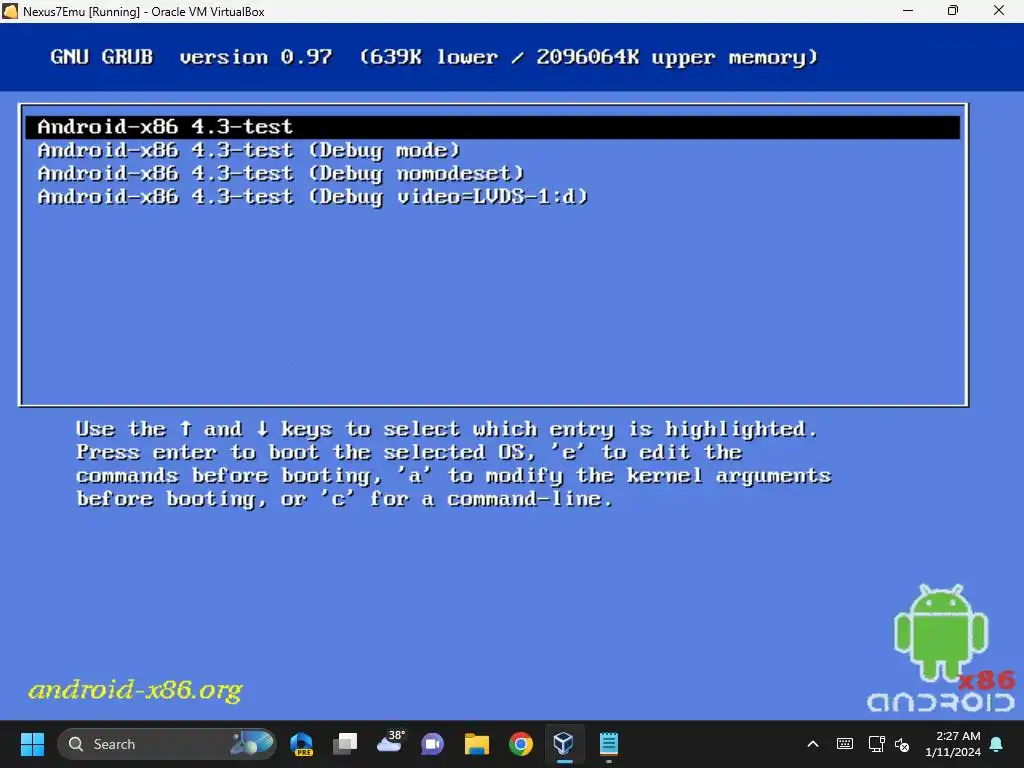Show hidden system tray icons
The image size is (1024, 768).
(x=813, y=744)
